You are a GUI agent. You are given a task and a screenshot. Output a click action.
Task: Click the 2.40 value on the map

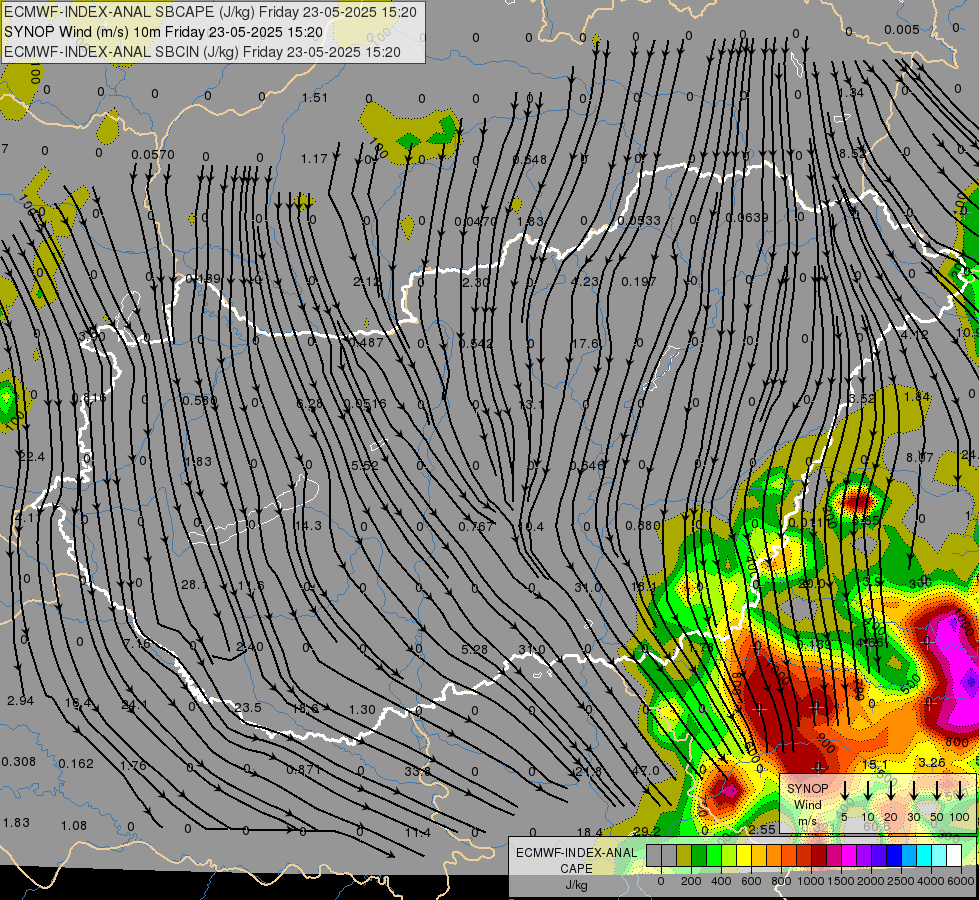(250, 646)
